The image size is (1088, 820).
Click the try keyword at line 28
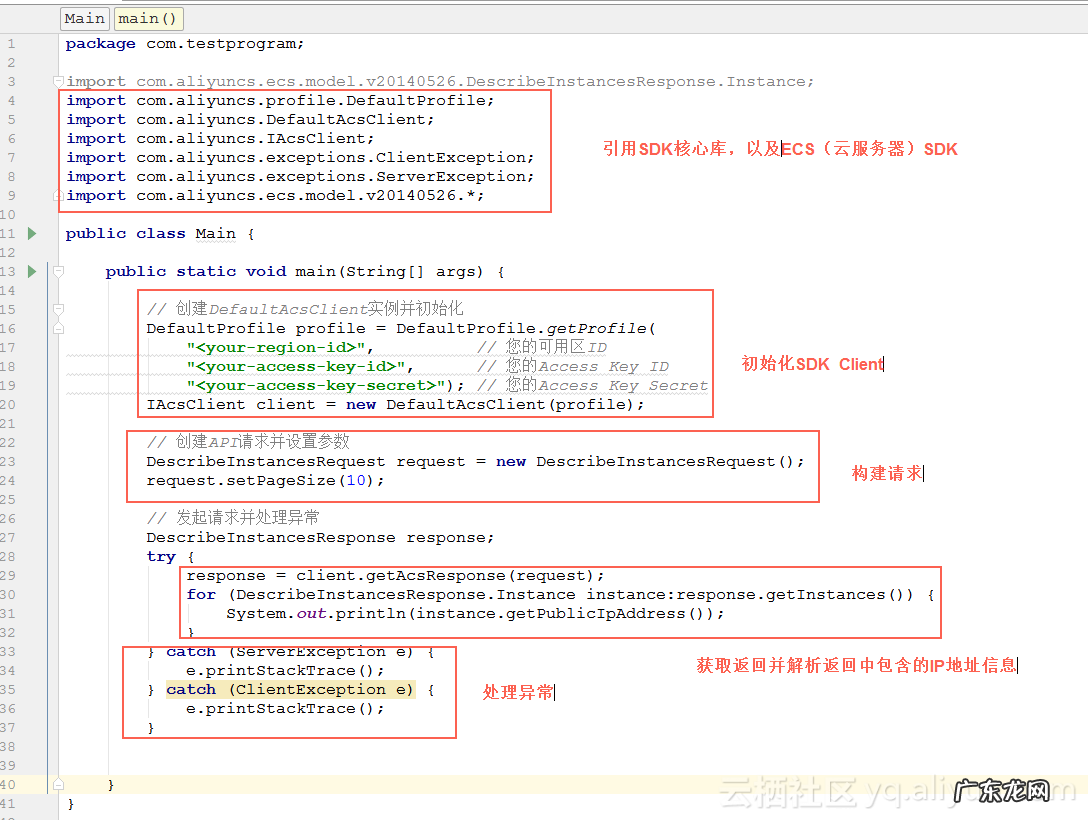pos(161,556)
